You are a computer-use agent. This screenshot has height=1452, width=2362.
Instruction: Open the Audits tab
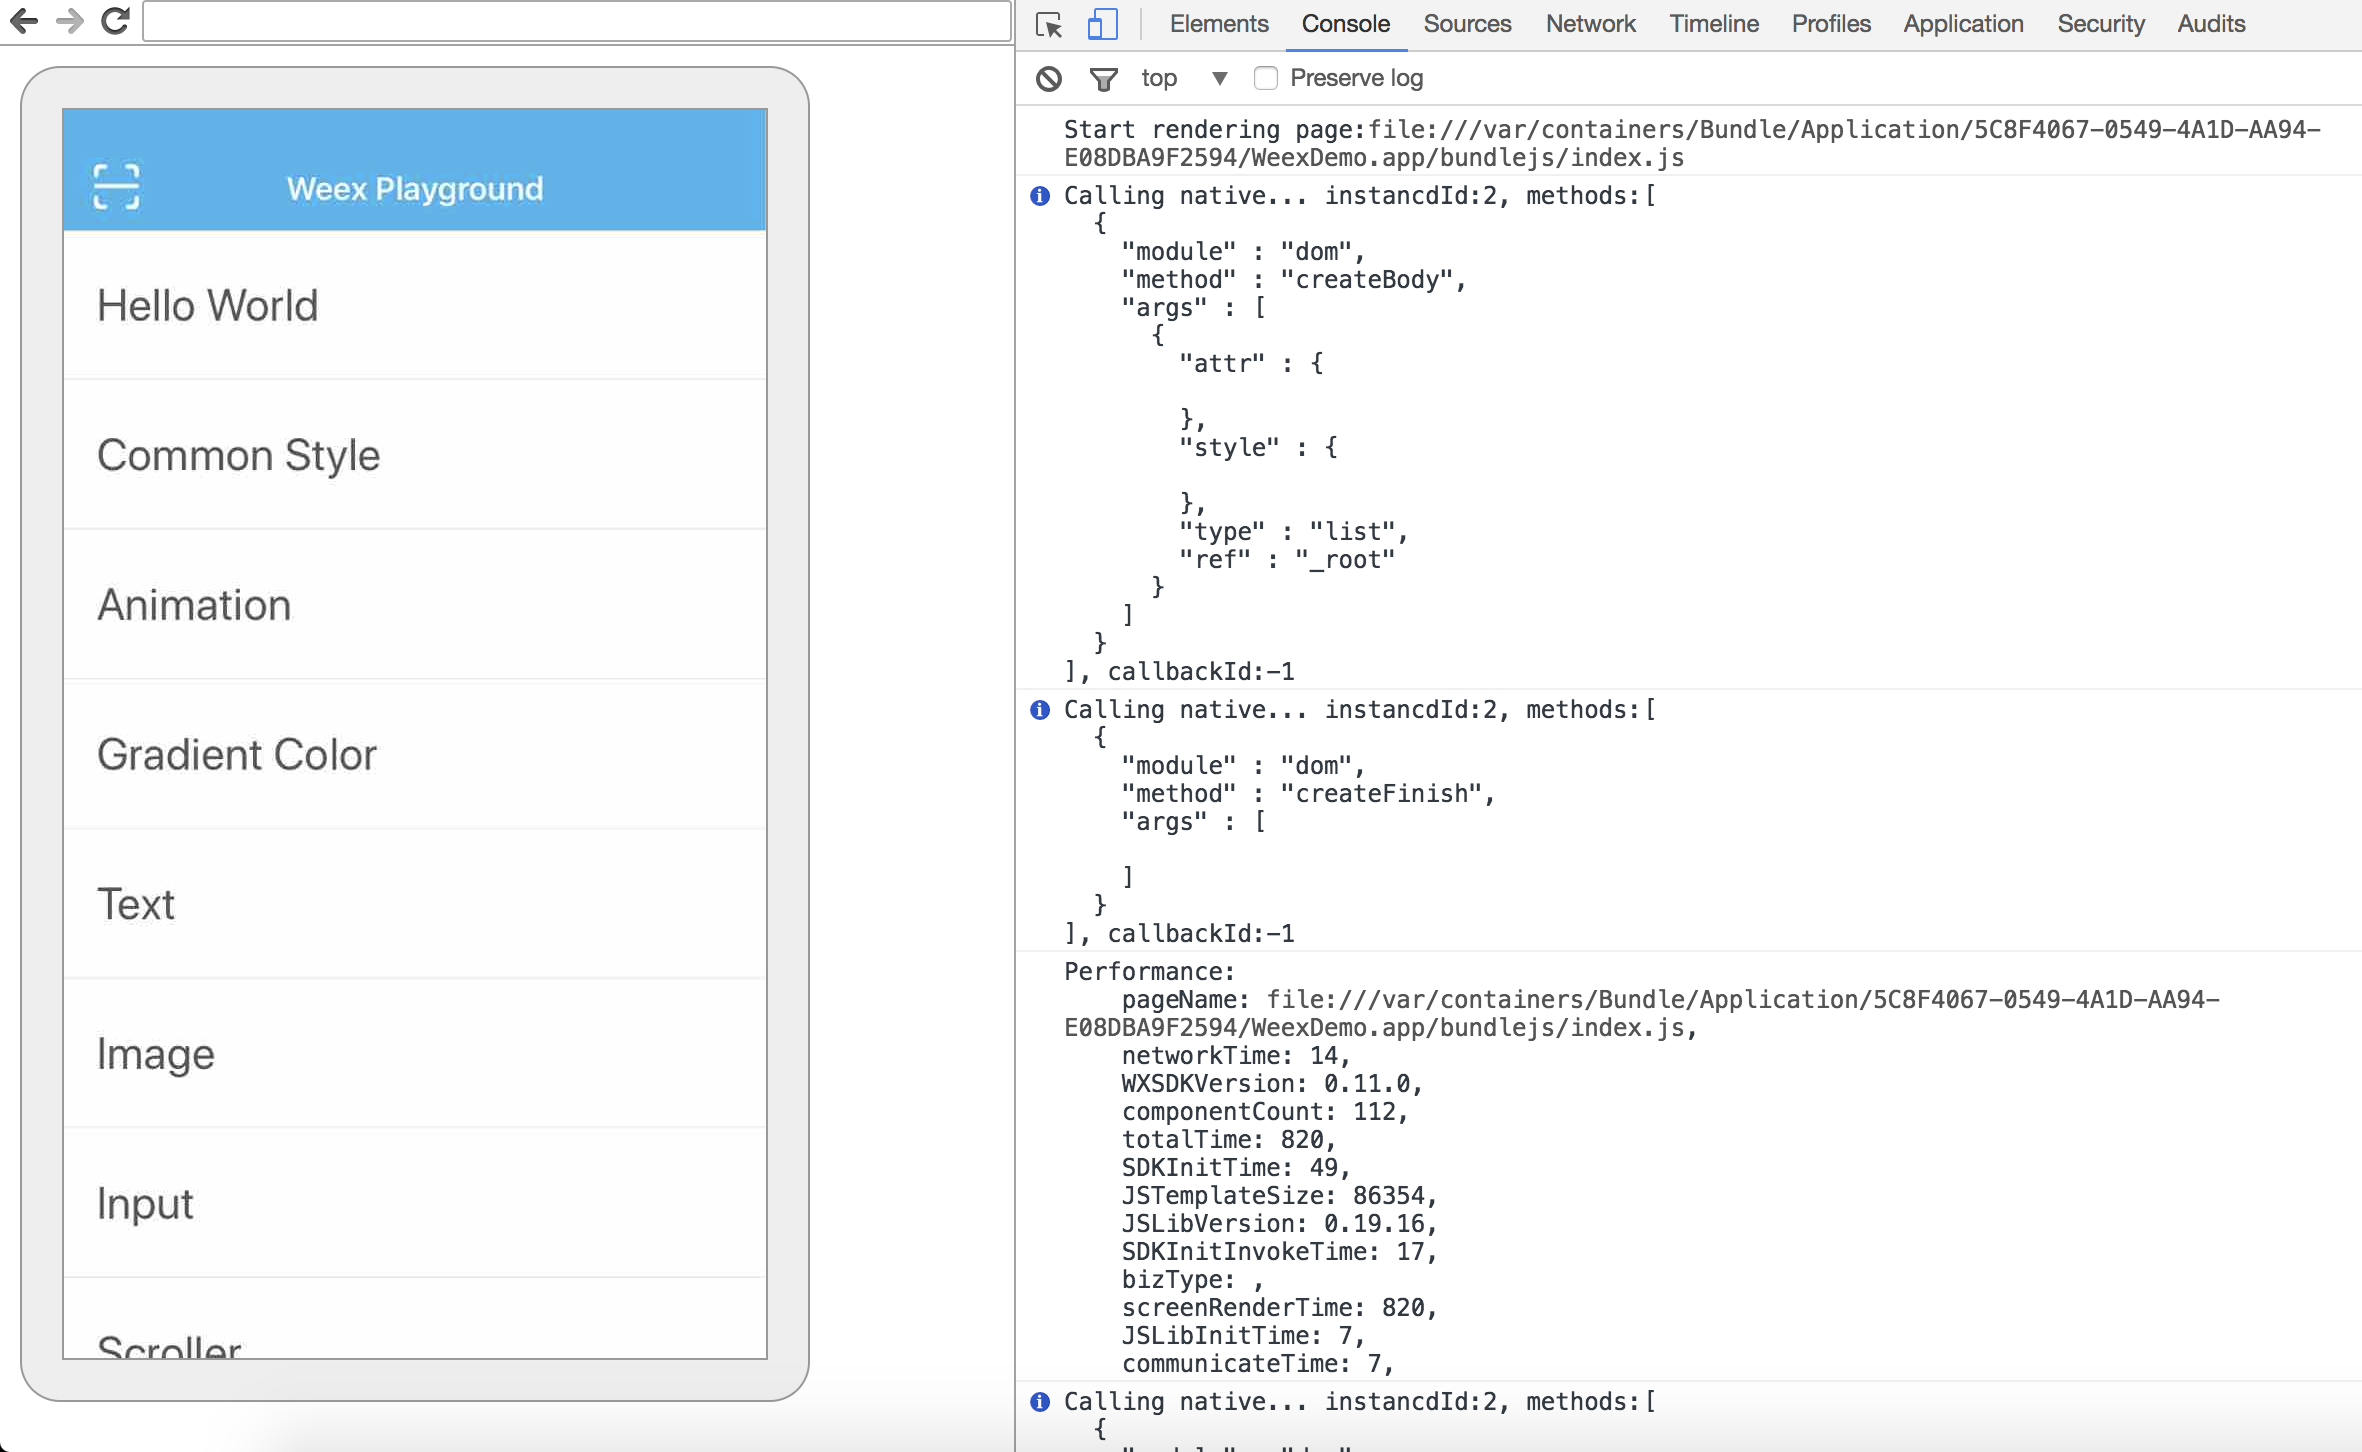tap(2211, 24)
